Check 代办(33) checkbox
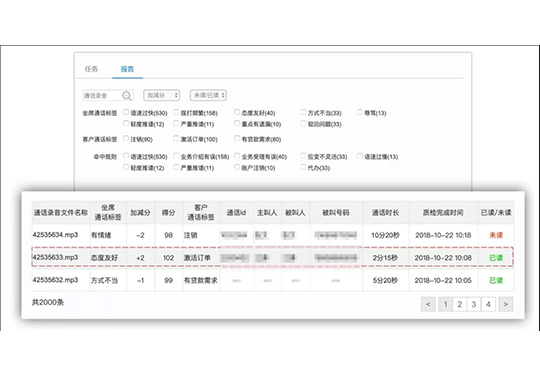Screen dimensions: 540x376 [303, 167]
